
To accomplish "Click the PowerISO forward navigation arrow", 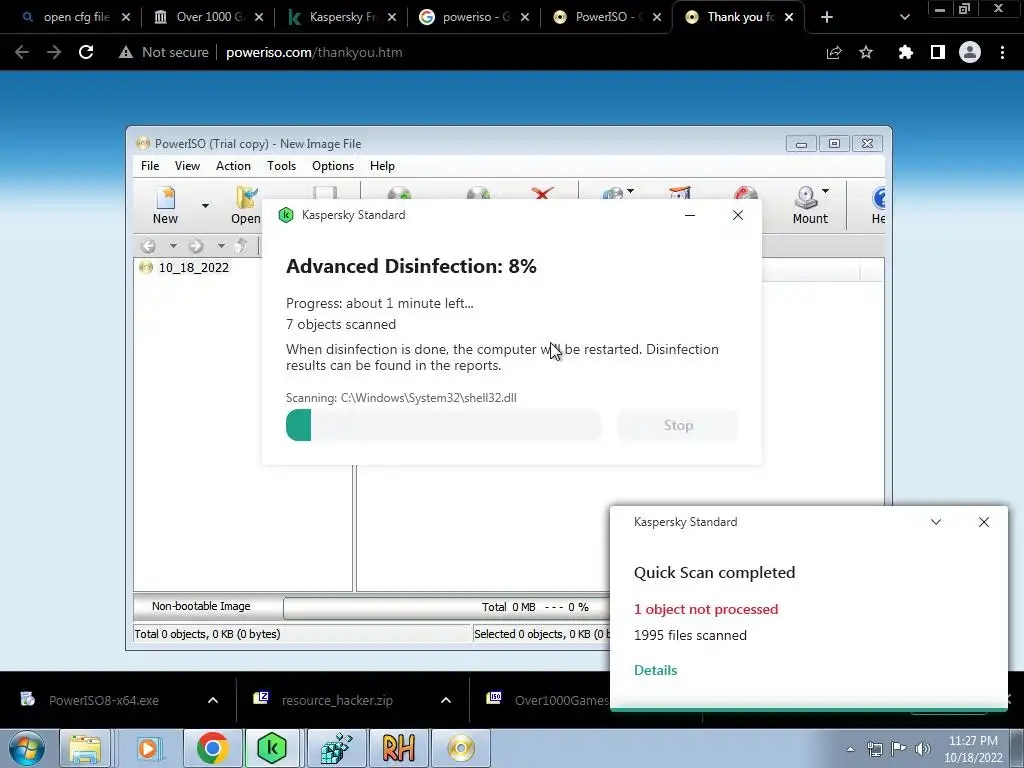I will (196, 246).
